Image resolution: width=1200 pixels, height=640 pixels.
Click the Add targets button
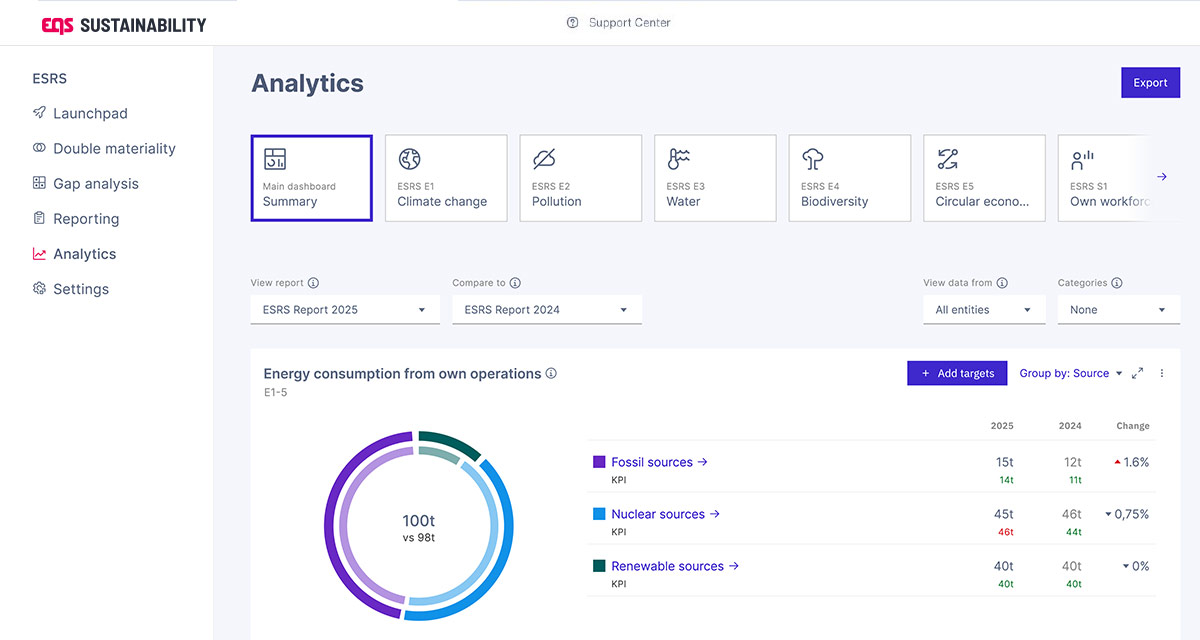957,374
